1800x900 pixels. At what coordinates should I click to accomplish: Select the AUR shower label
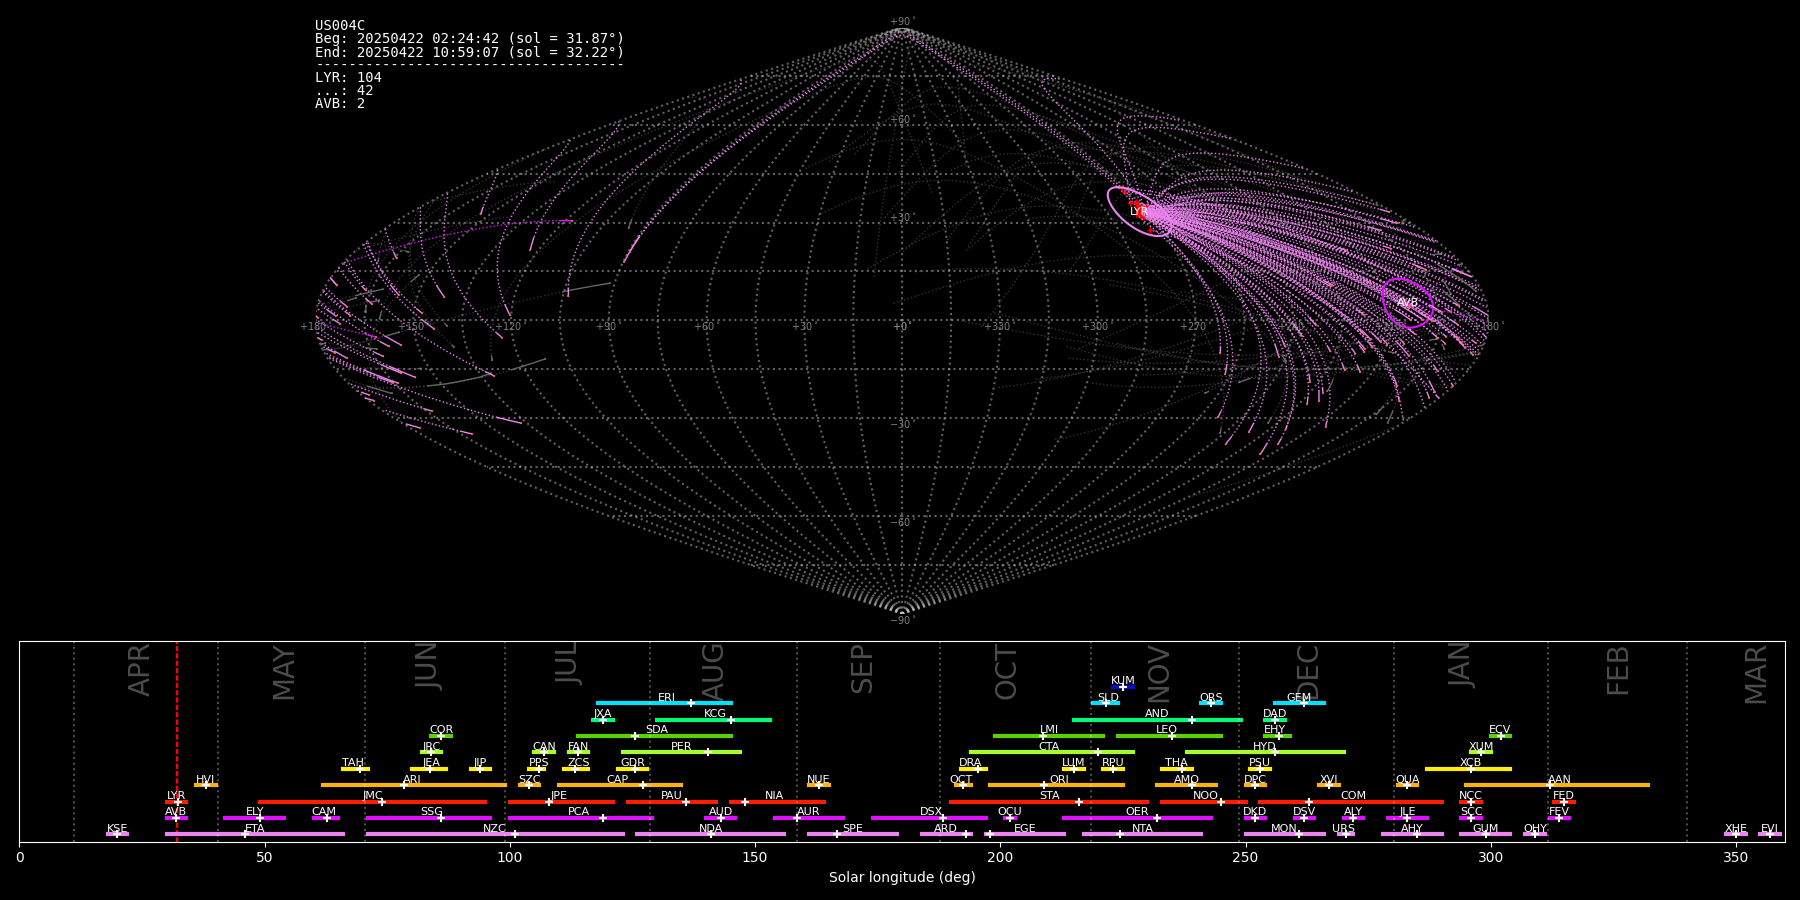pyautogui.click(x=808, y=812)
